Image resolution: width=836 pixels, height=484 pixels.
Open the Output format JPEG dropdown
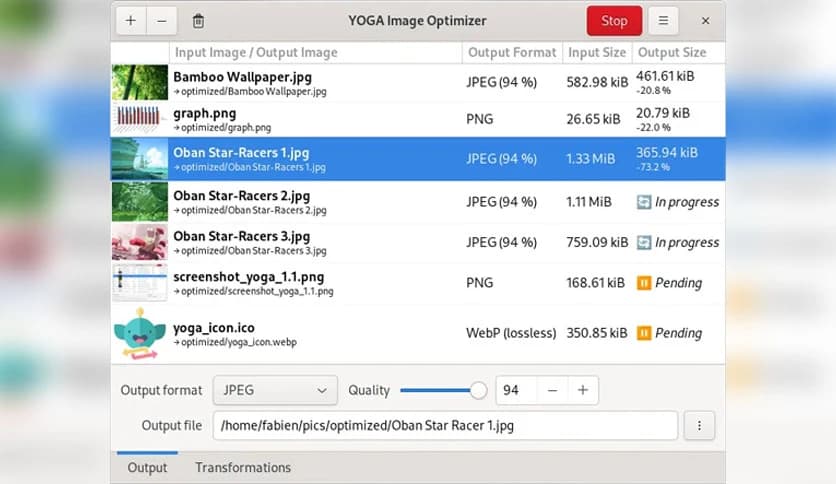click(275, 390)
